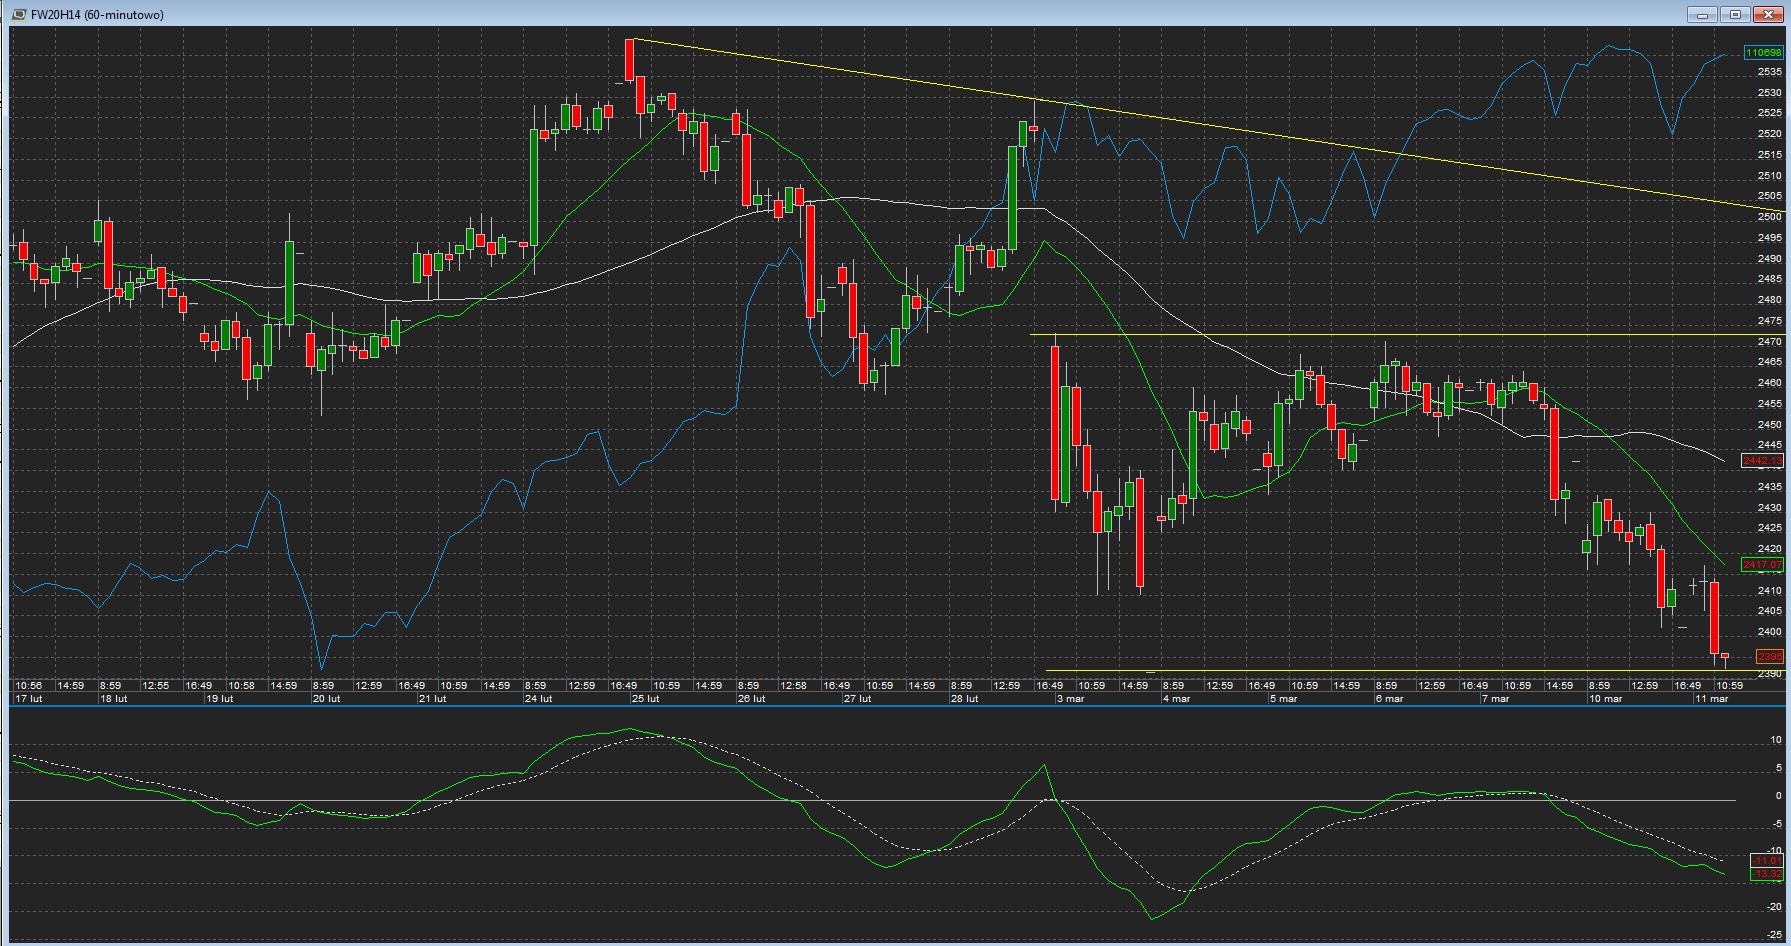Click the 21 lut date label
Image resolution: width=1791 pixels, height=946 pixels.
433,699
